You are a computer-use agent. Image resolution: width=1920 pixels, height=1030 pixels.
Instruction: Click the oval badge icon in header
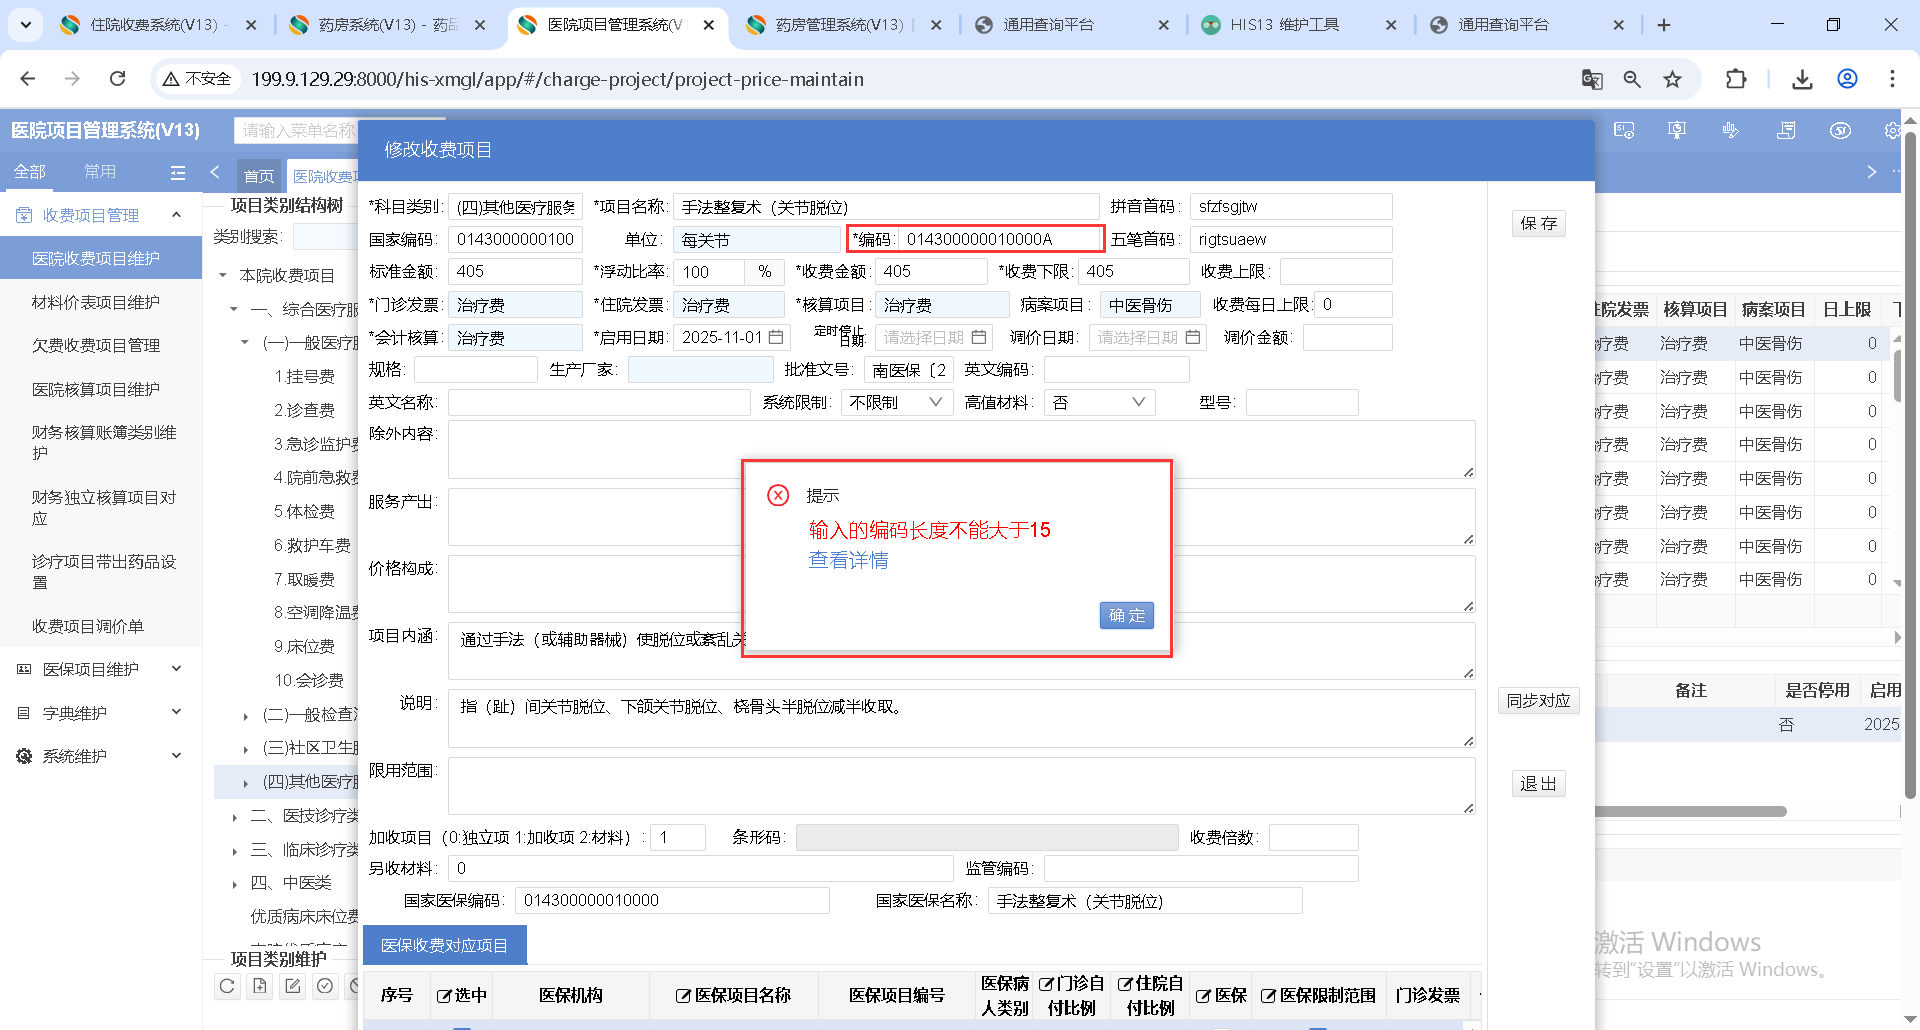(1840, 130)
